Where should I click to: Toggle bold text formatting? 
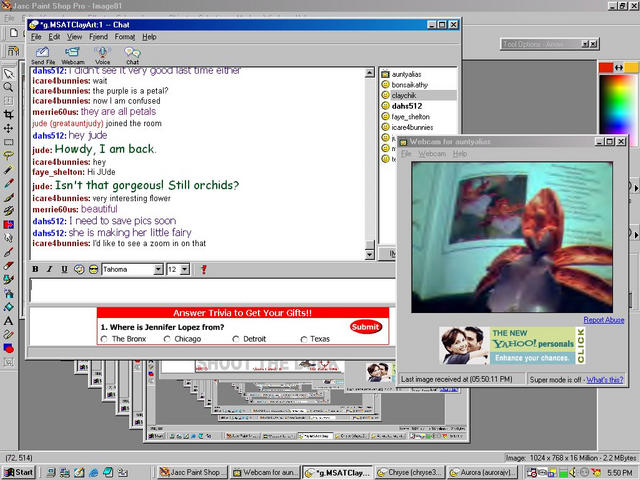pos(36,269)
